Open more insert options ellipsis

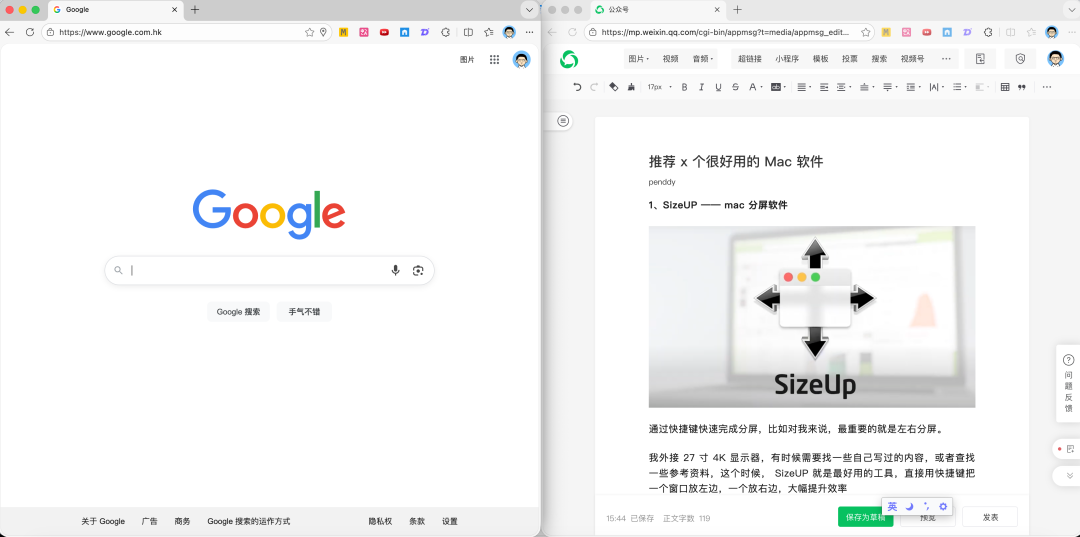click(x=946, y=59)
